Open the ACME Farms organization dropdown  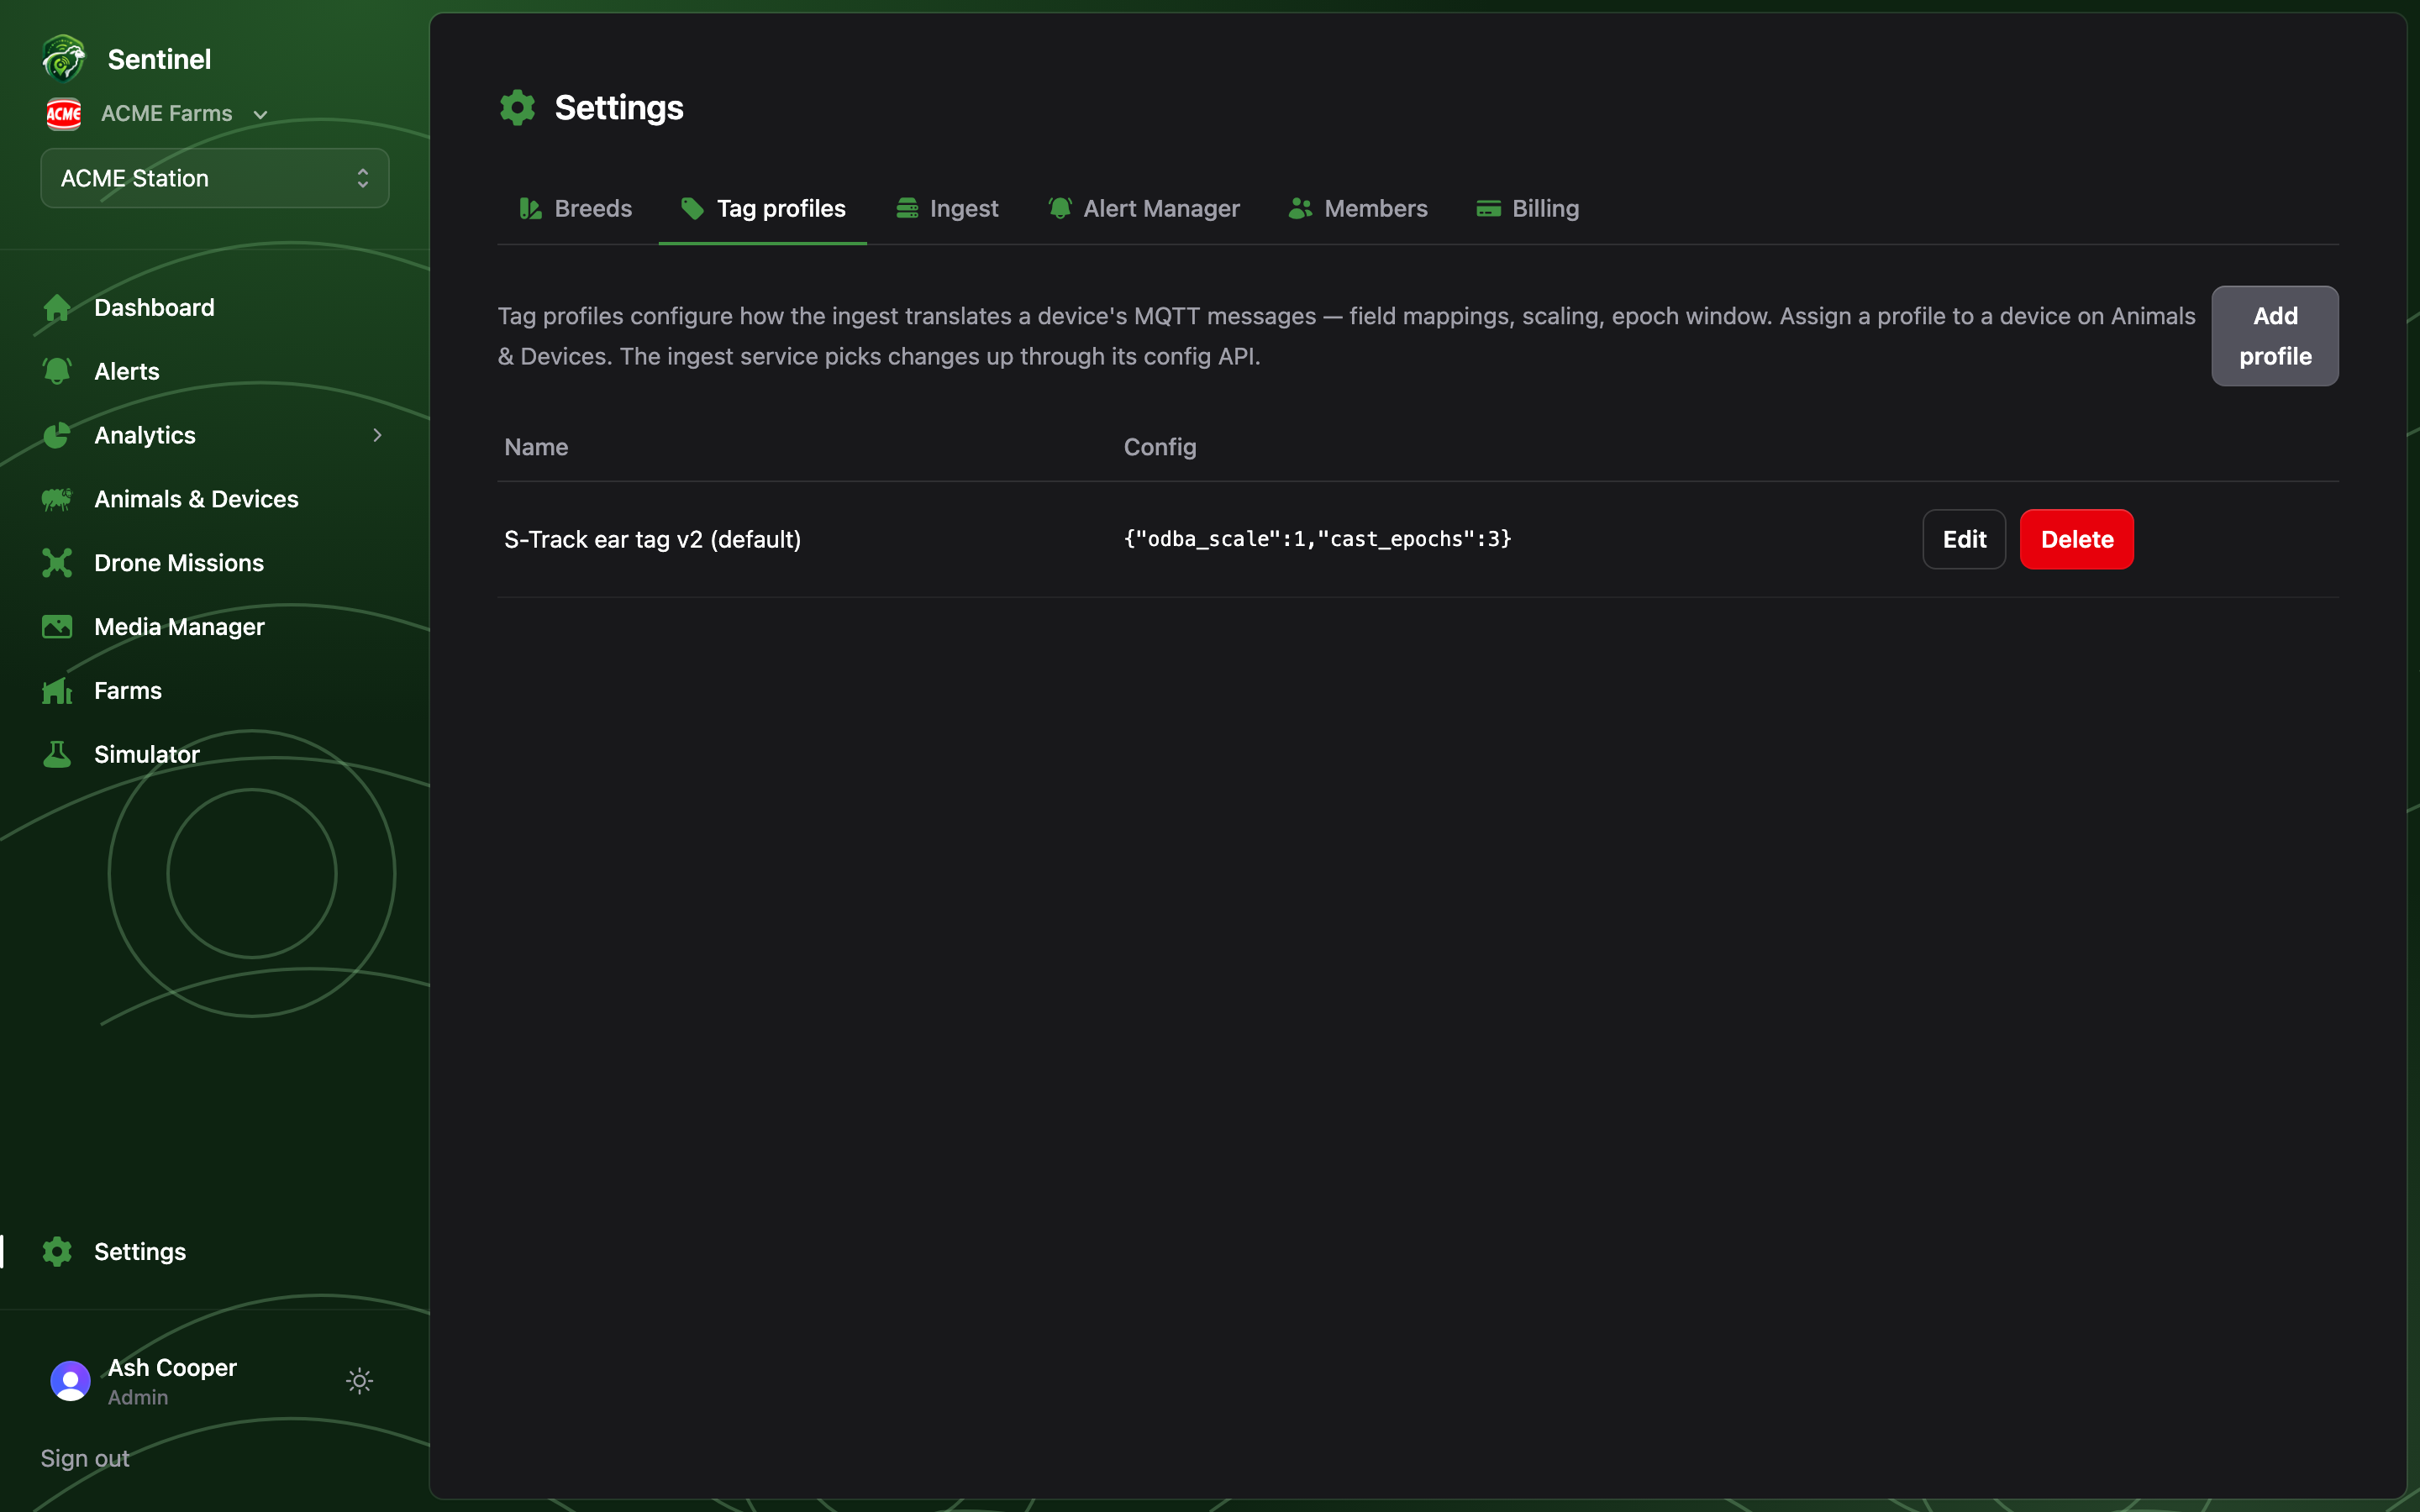coord(158,114)
